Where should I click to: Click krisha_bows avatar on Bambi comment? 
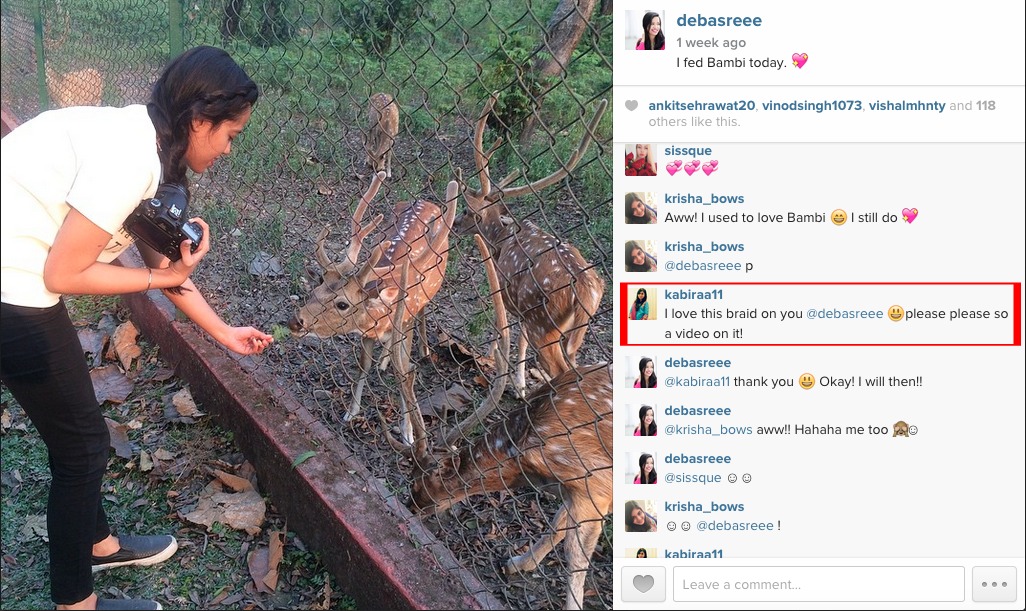click(x=641, y=208)
